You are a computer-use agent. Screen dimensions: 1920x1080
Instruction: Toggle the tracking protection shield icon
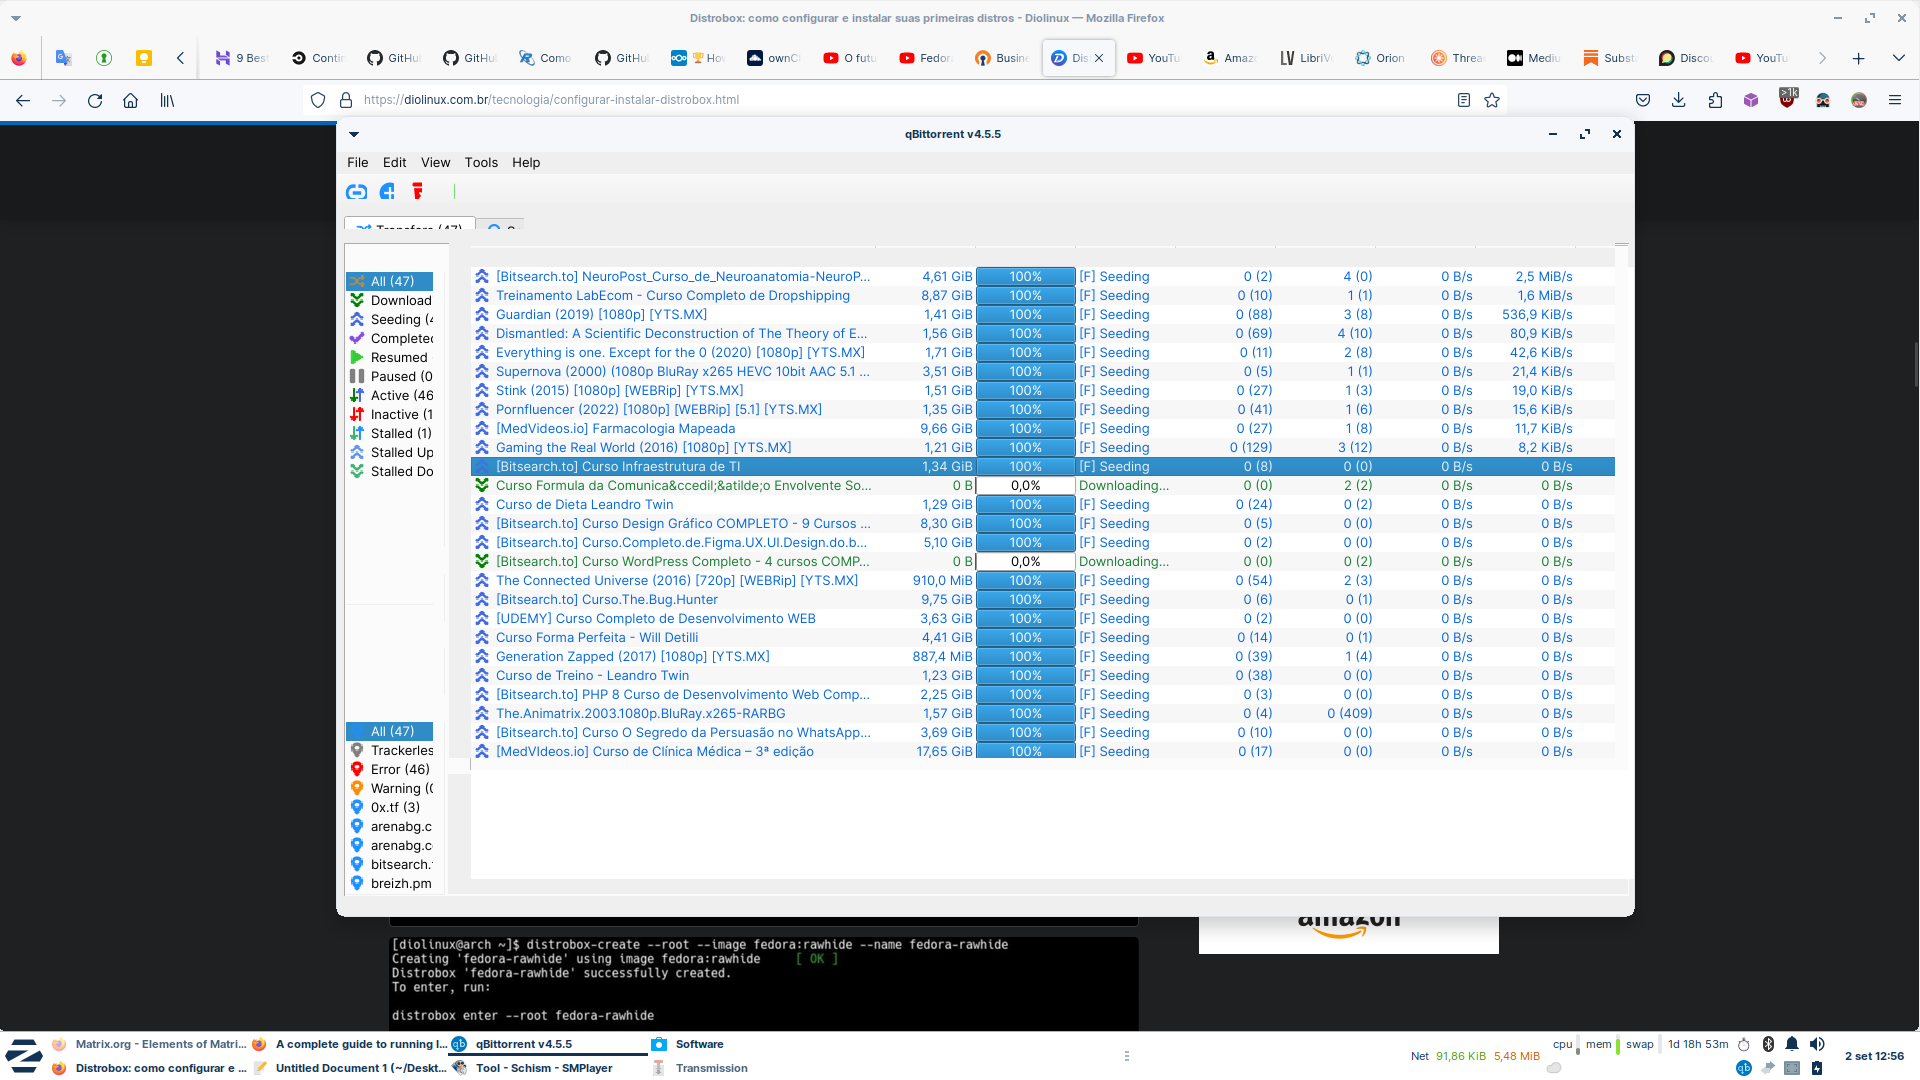click(x=317, y=100)
